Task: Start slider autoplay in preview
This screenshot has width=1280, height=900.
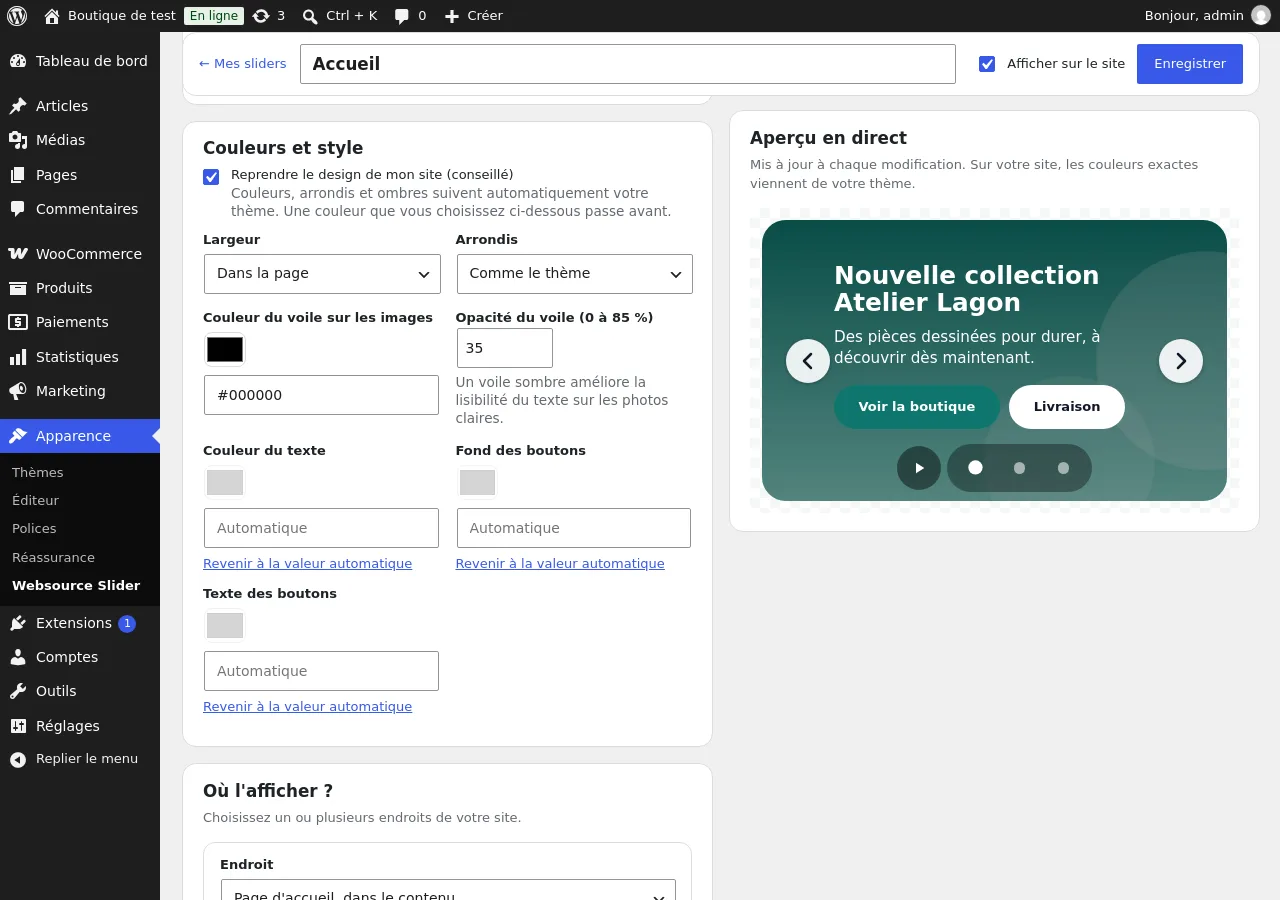Action: point(919,468)
